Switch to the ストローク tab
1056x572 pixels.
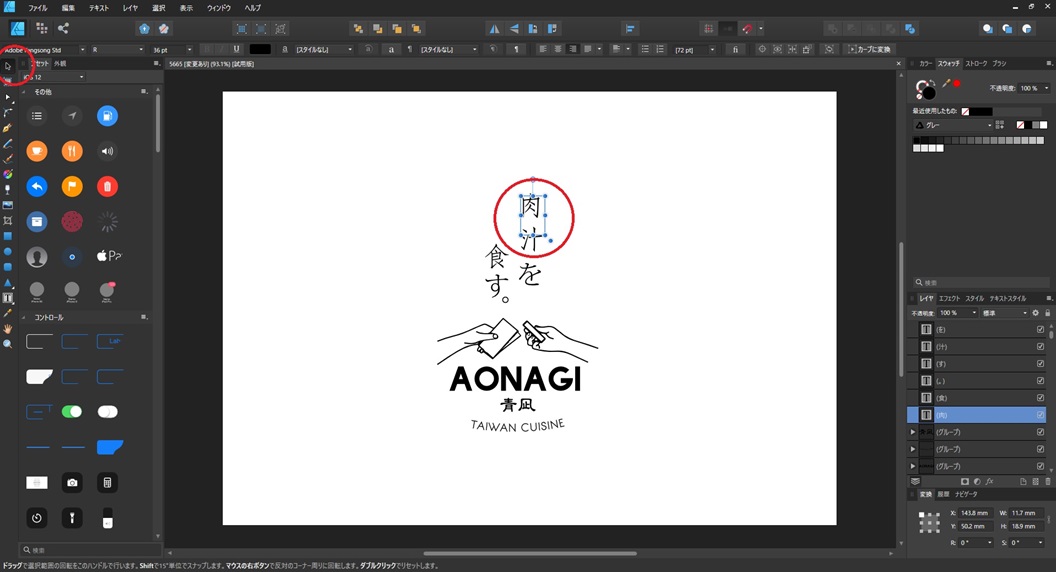click(x=976, y=63)
